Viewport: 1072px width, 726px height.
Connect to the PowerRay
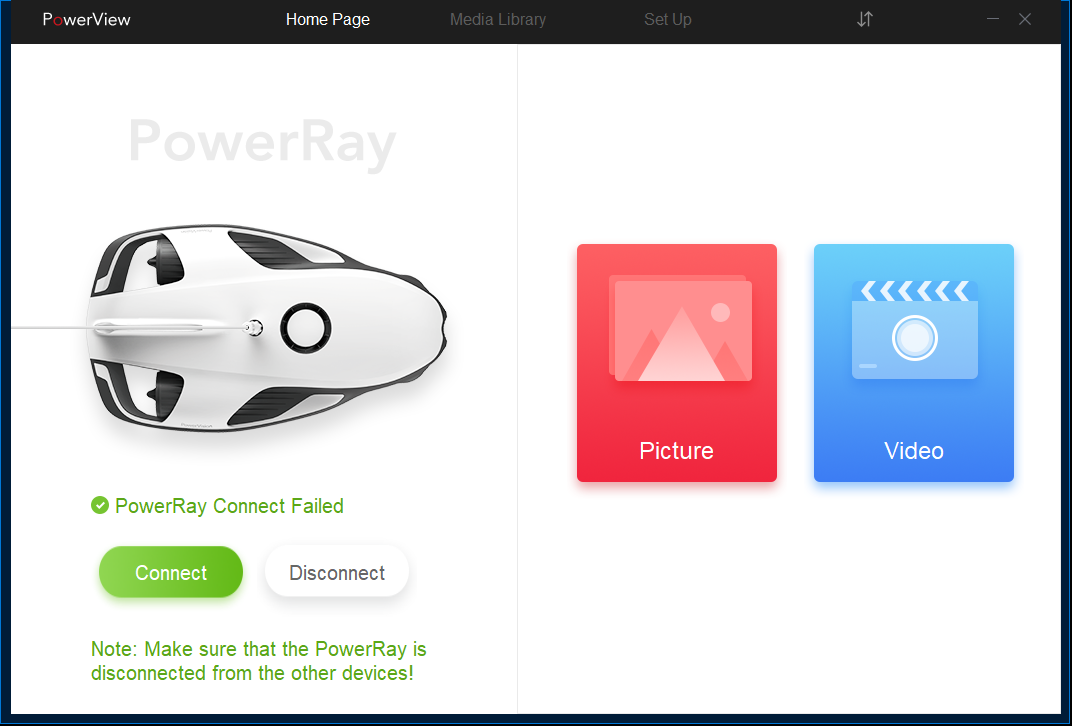click(x=171, y=572)
